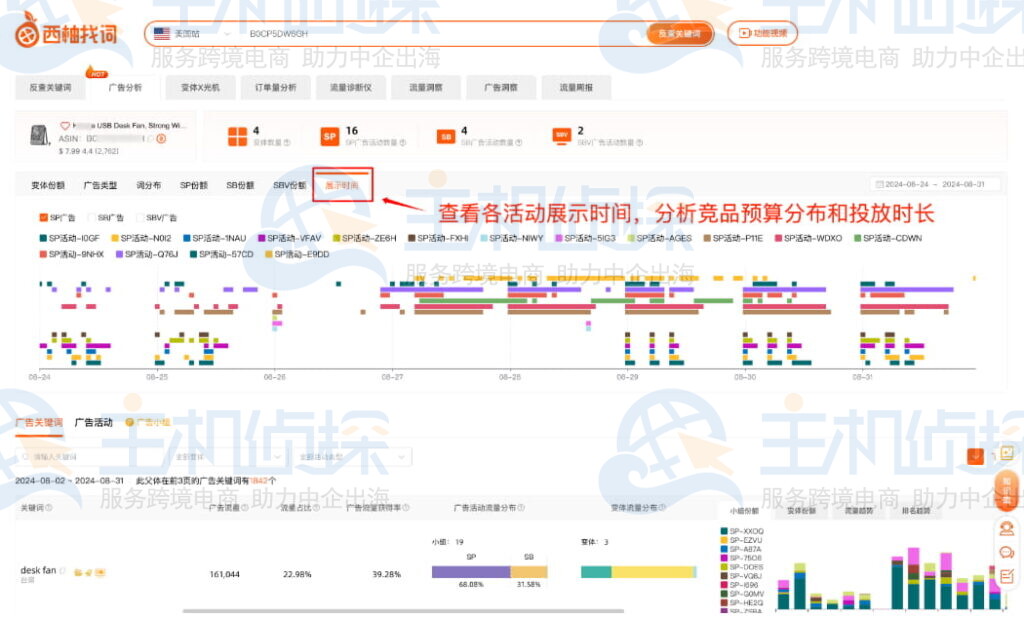Click the orange SP campaign count icon
This screenshot has width=1024, height=618.
(x=330, y=137)
